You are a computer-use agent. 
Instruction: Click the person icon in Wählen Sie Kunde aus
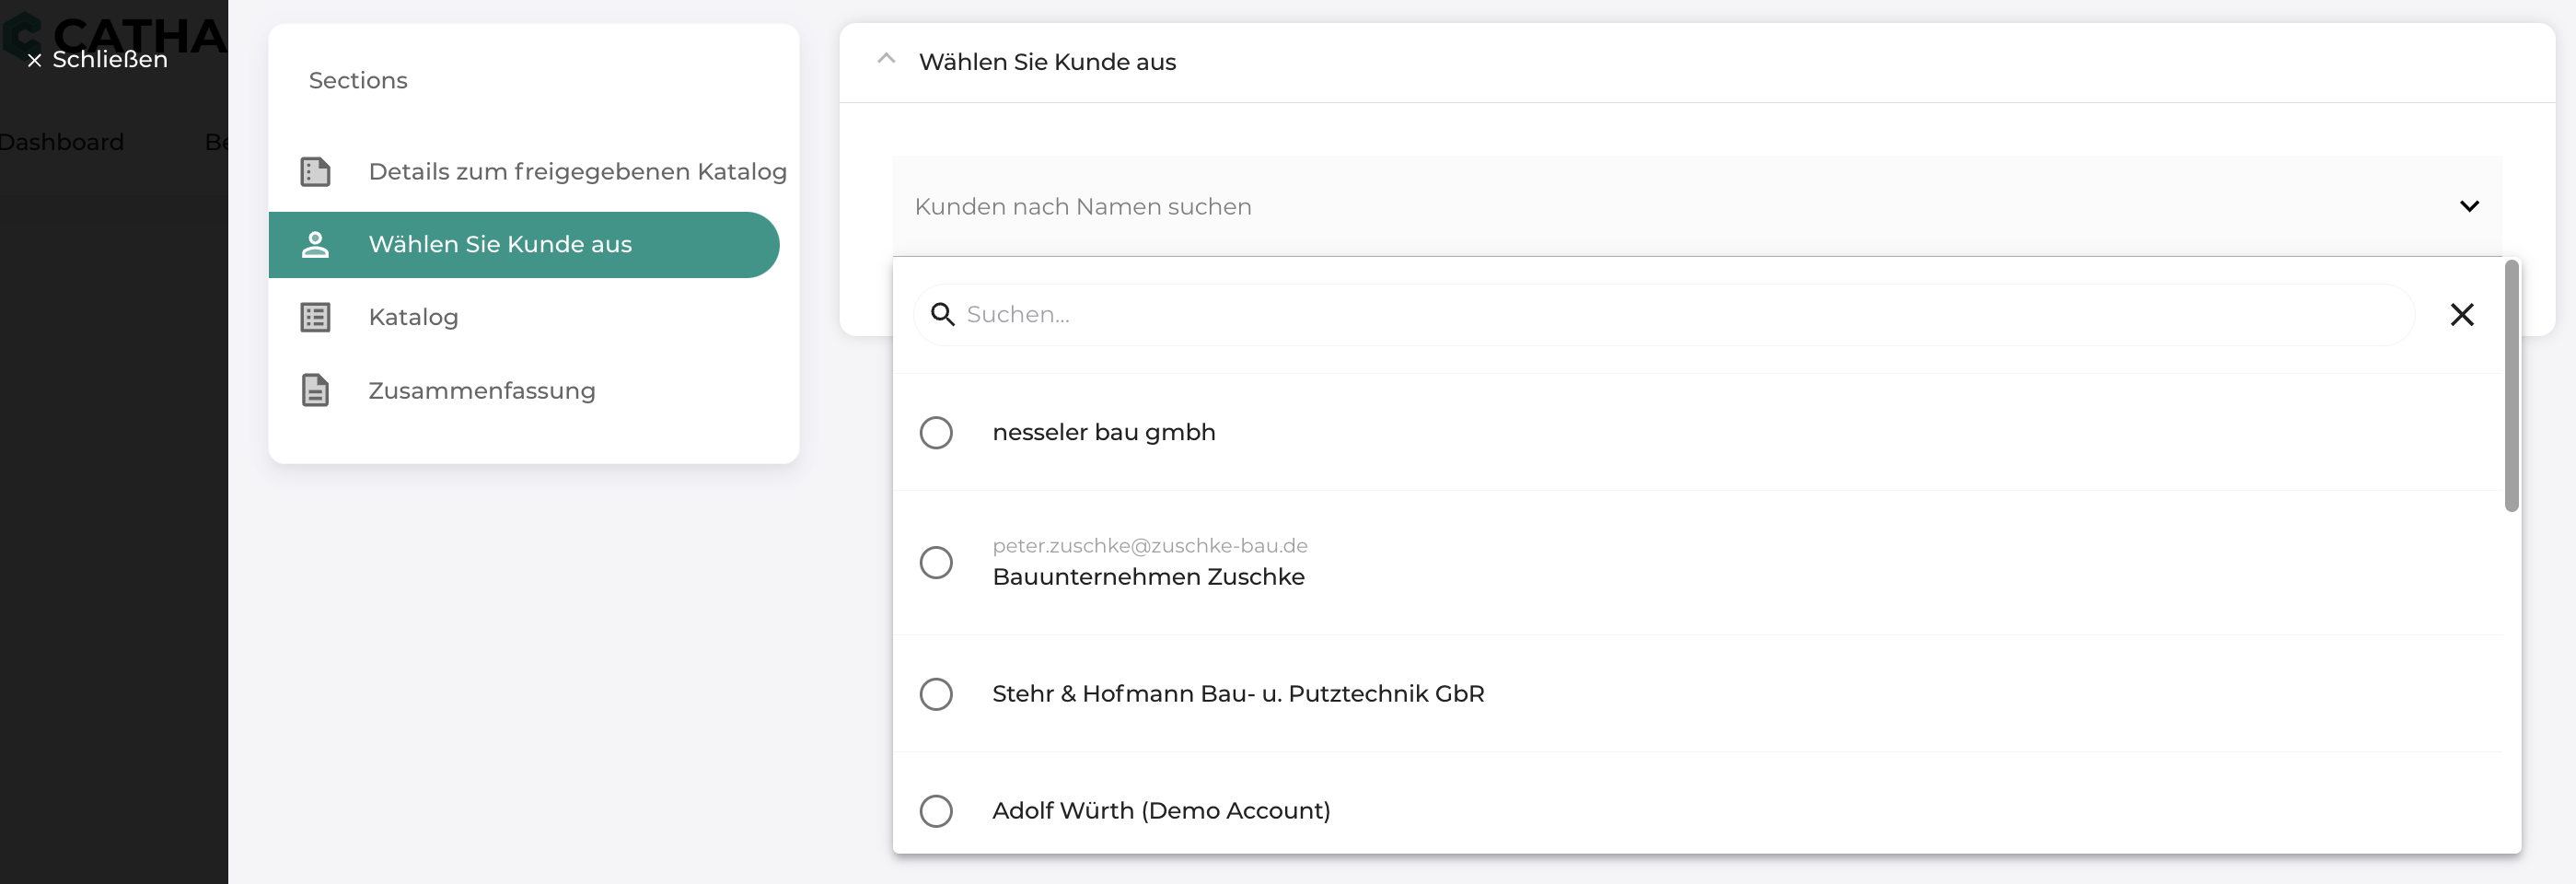click(315, 245)
